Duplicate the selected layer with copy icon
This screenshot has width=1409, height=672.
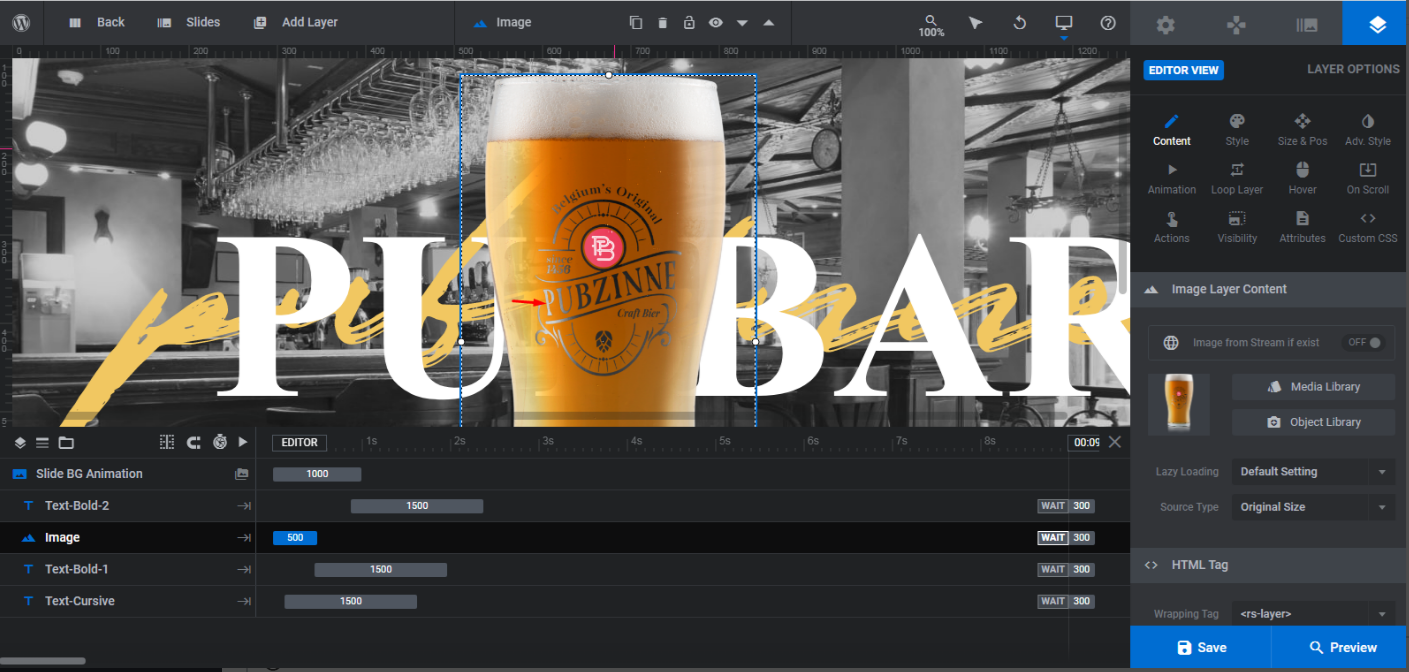tap(636, 22)
